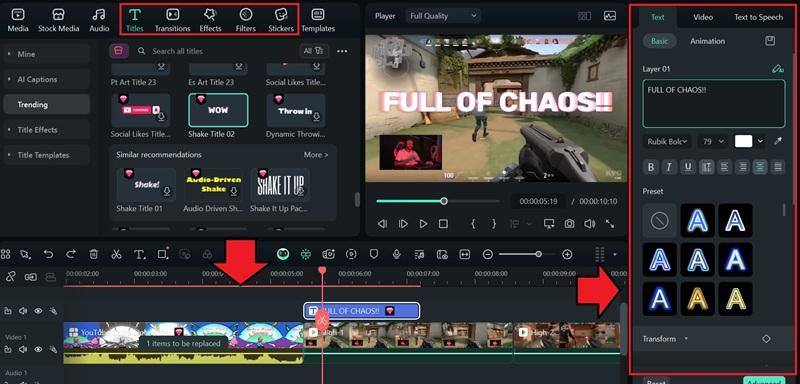Click the speed control icon in toolbar
The image size is (800, 384).
[351, 254]
